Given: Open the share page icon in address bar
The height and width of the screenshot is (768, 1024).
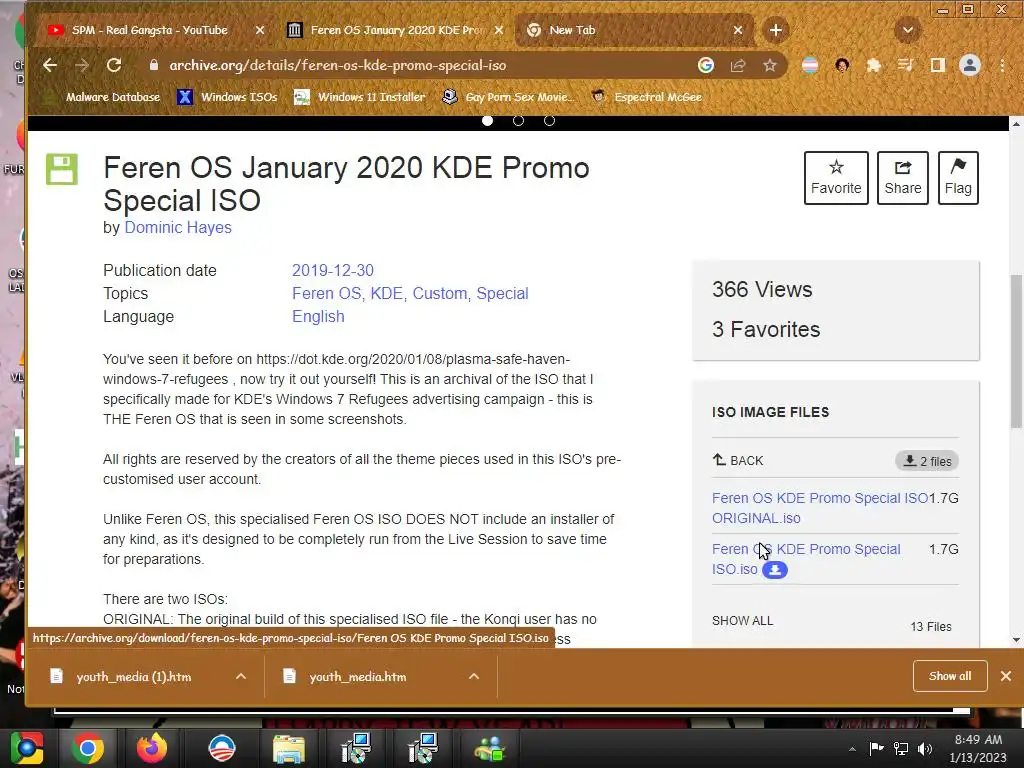Looking at the screenshot, I should (x=738, y=65).
